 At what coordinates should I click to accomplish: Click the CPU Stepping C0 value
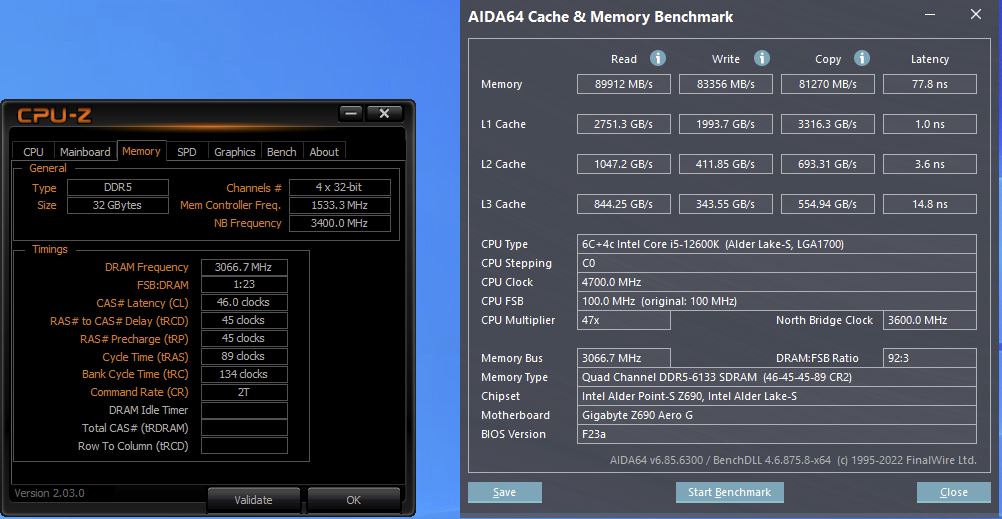tap(776, 263)
